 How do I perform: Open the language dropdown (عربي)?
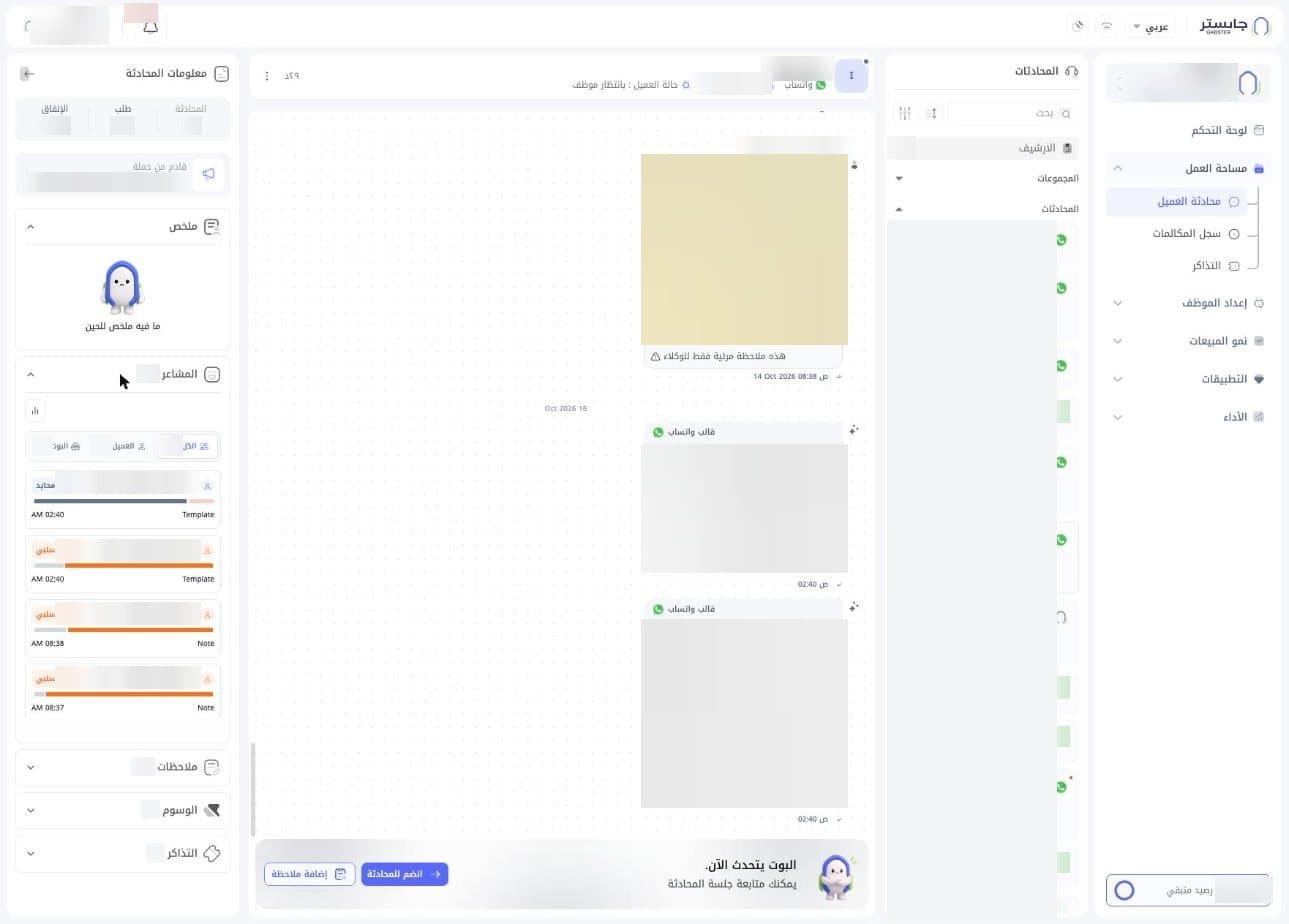1150,27
